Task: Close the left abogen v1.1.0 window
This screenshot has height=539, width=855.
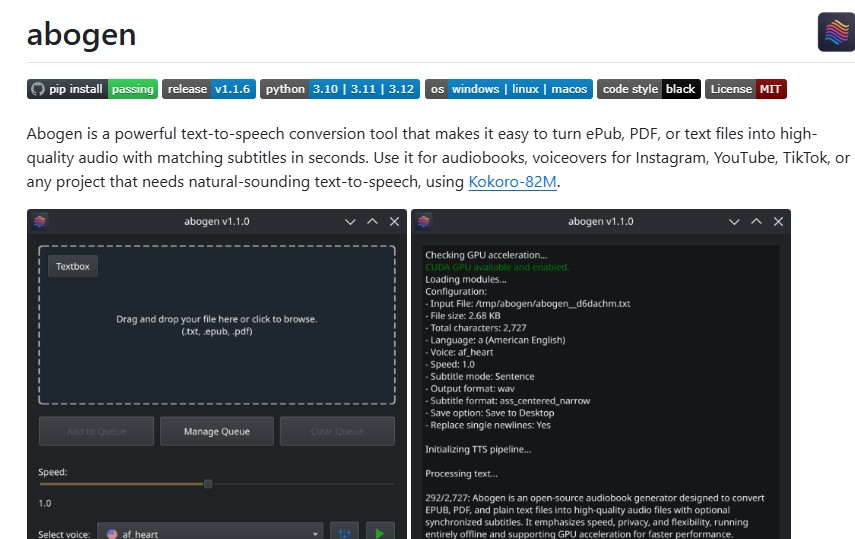Action: (x=394, y=221)
